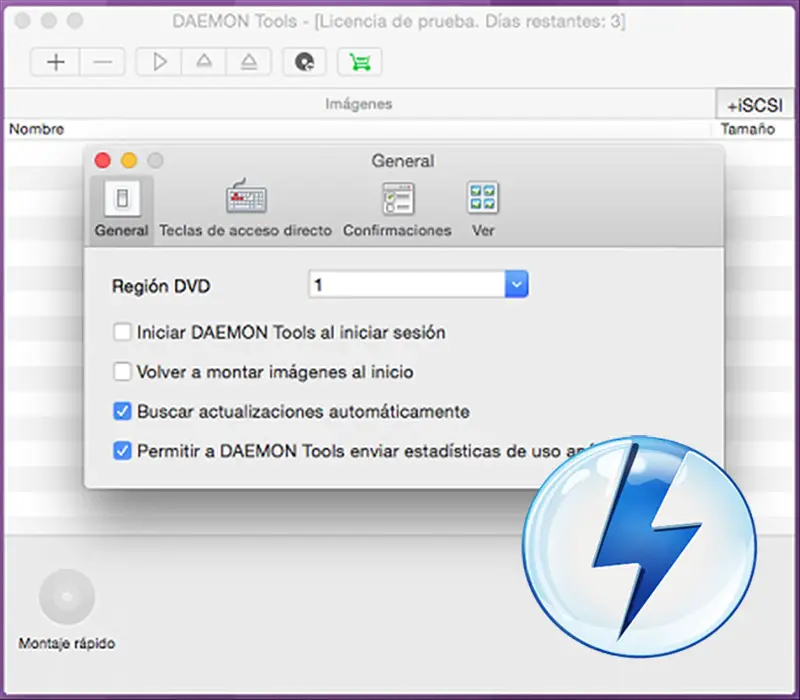Select the General preferences tab icon
Viewport: 800px width, 700px height.
(x=121, y=210)
